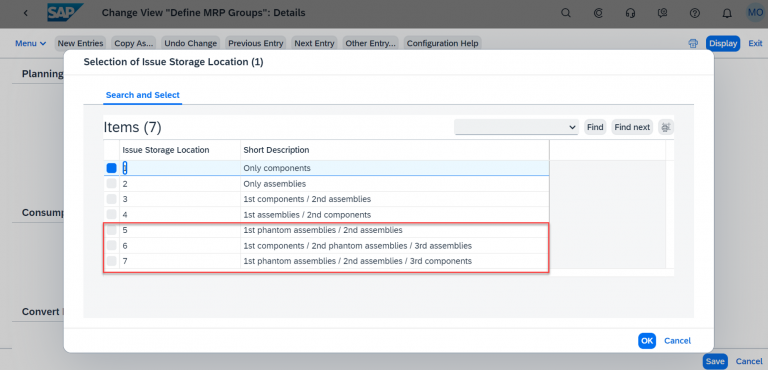Open the notifications bell icon
Viewport: 768px width, 370px height.
coord(727,13)
